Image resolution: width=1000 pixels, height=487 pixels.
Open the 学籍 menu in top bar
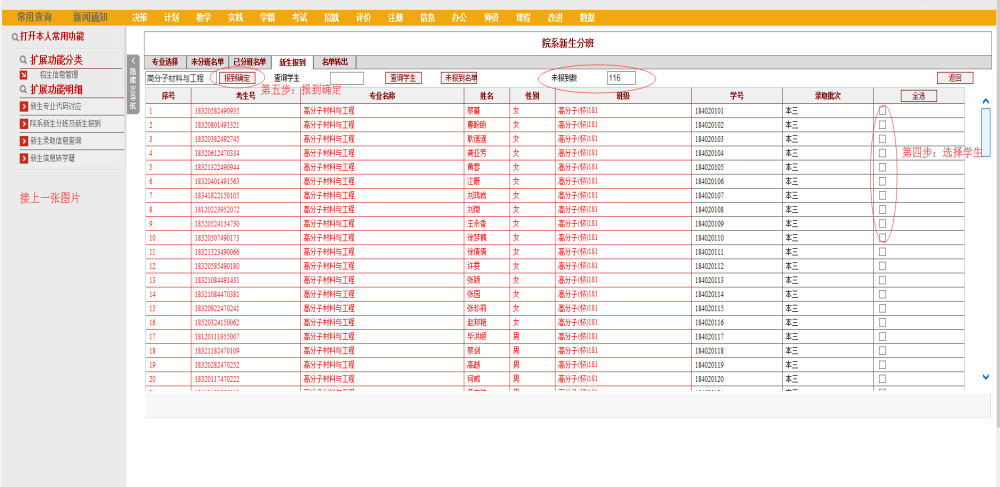click(x=267, y=17)
